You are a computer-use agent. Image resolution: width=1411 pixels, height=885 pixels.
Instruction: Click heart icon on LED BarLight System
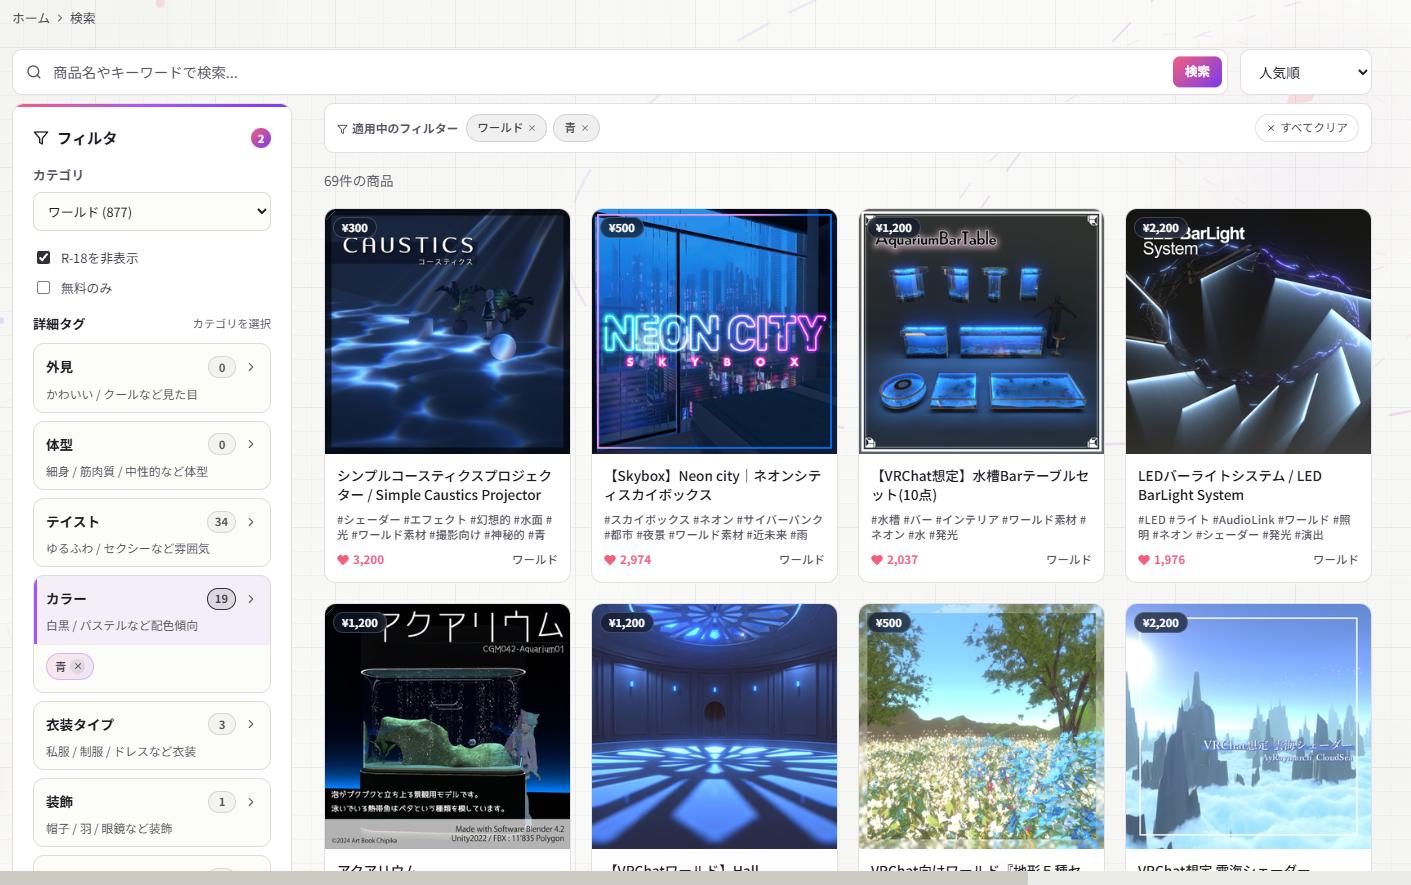1144,560
